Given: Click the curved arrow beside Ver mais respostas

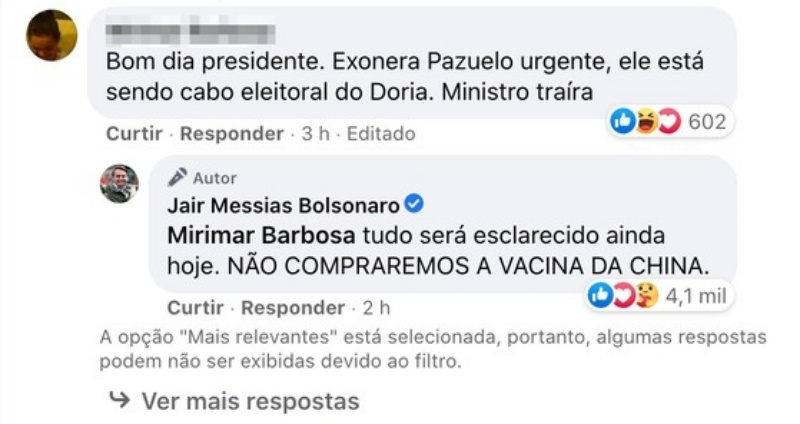Looking at the screenshot, I should pos(118,400).
